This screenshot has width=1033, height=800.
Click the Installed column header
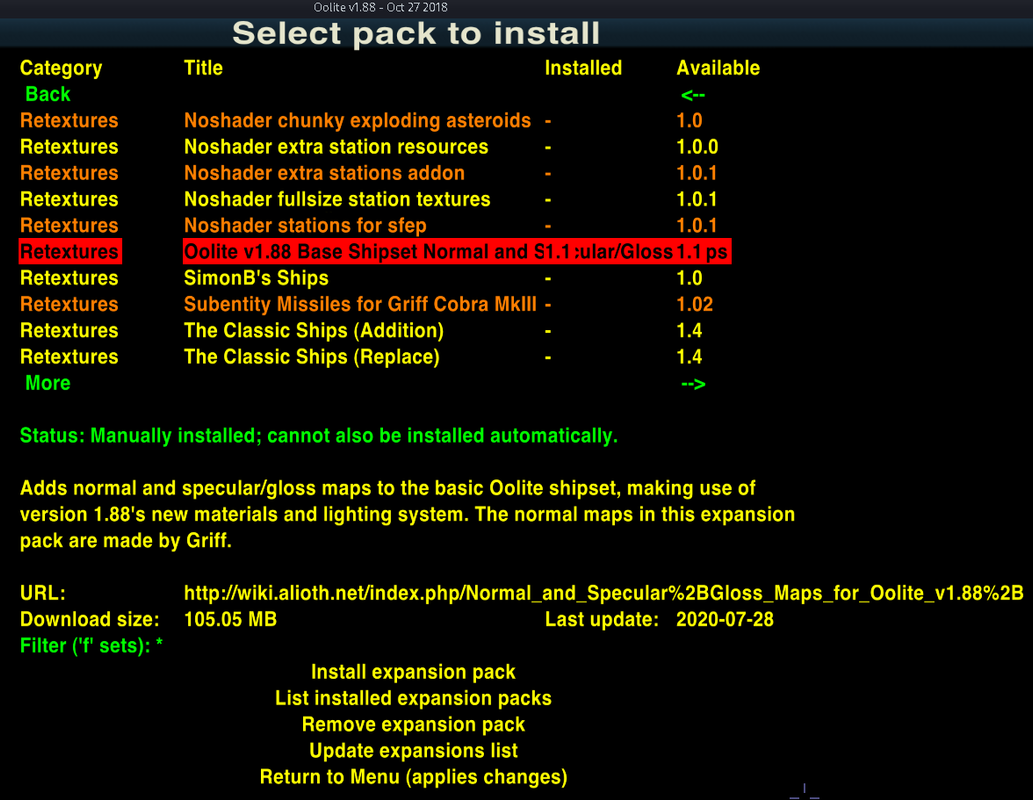[583, 68]
